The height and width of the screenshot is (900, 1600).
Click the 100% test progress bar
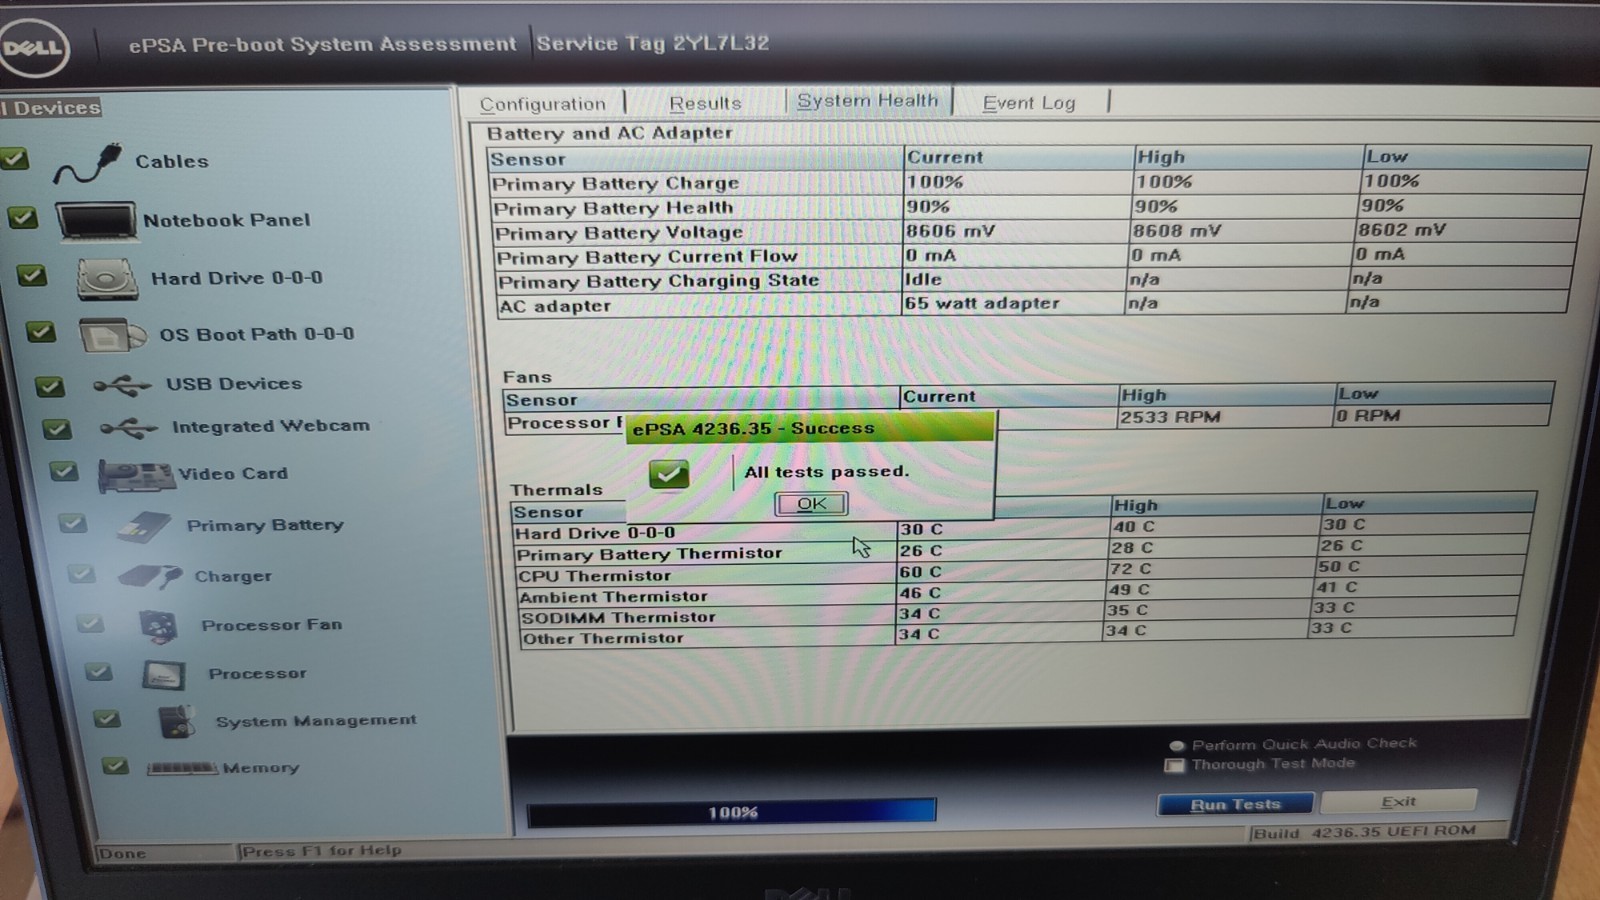pyautogui.click(x=732, y=813)
